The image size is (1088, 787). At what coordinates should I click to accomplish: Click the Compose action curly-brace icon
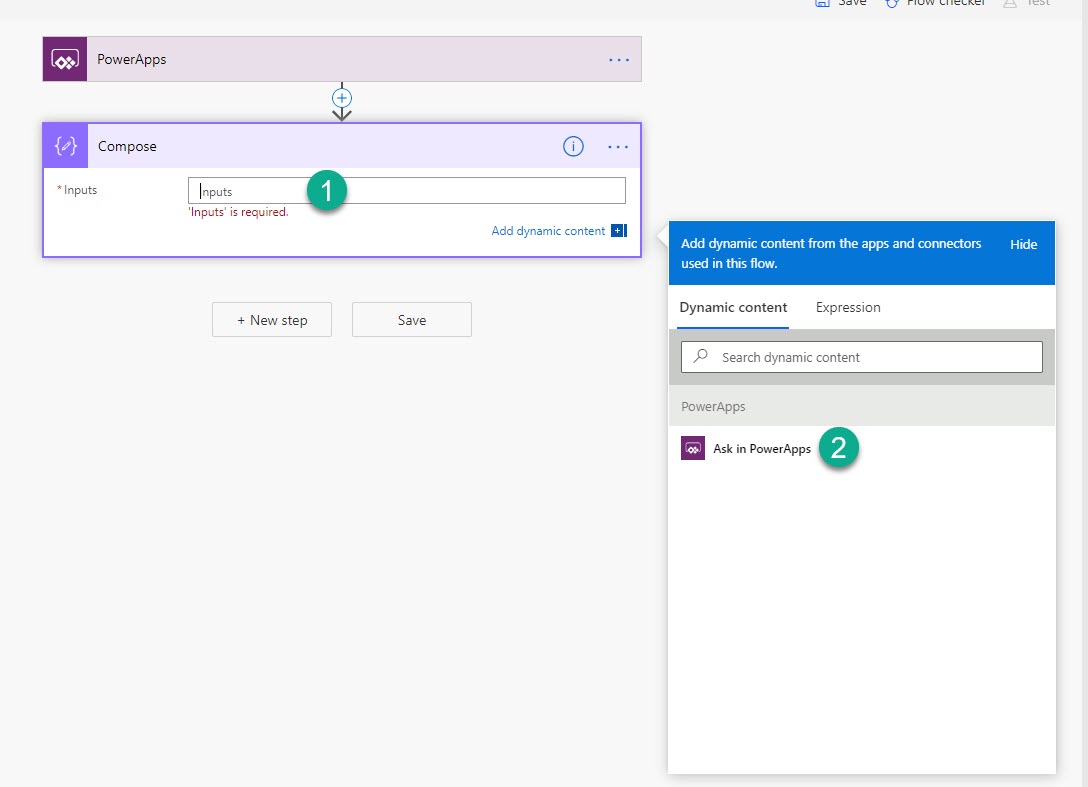click(x=66, y=147)
